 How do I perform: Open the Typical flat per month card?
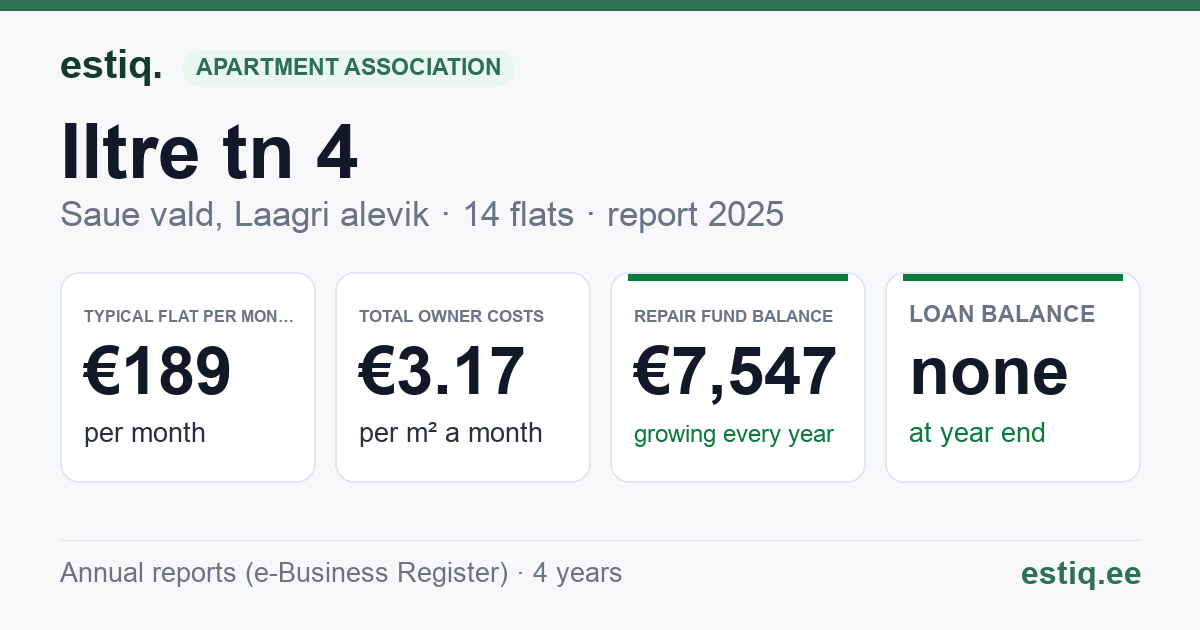click(x=188, y=377)
